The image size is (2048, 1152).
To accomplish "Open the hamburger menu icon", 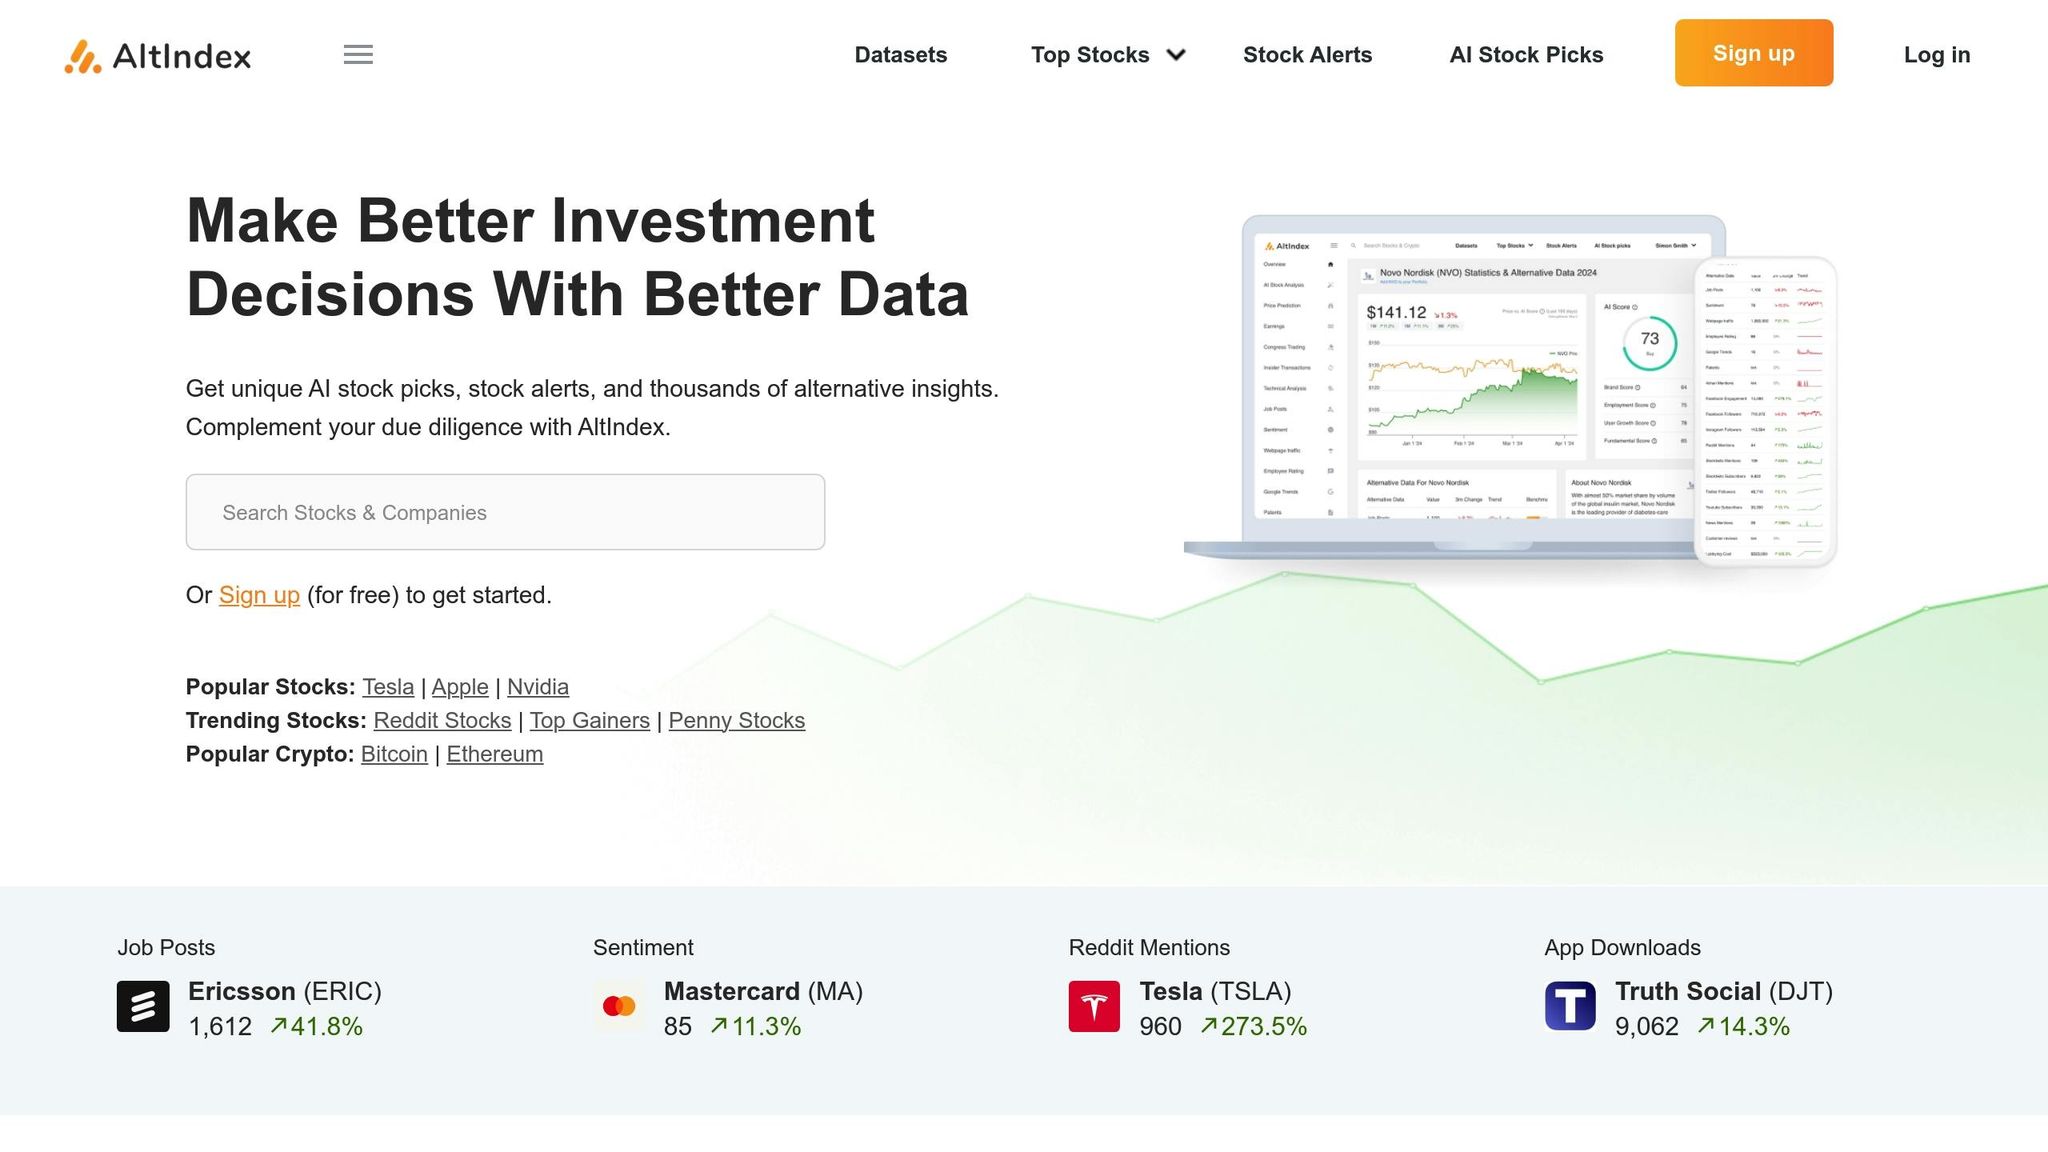I will point(358,55).
